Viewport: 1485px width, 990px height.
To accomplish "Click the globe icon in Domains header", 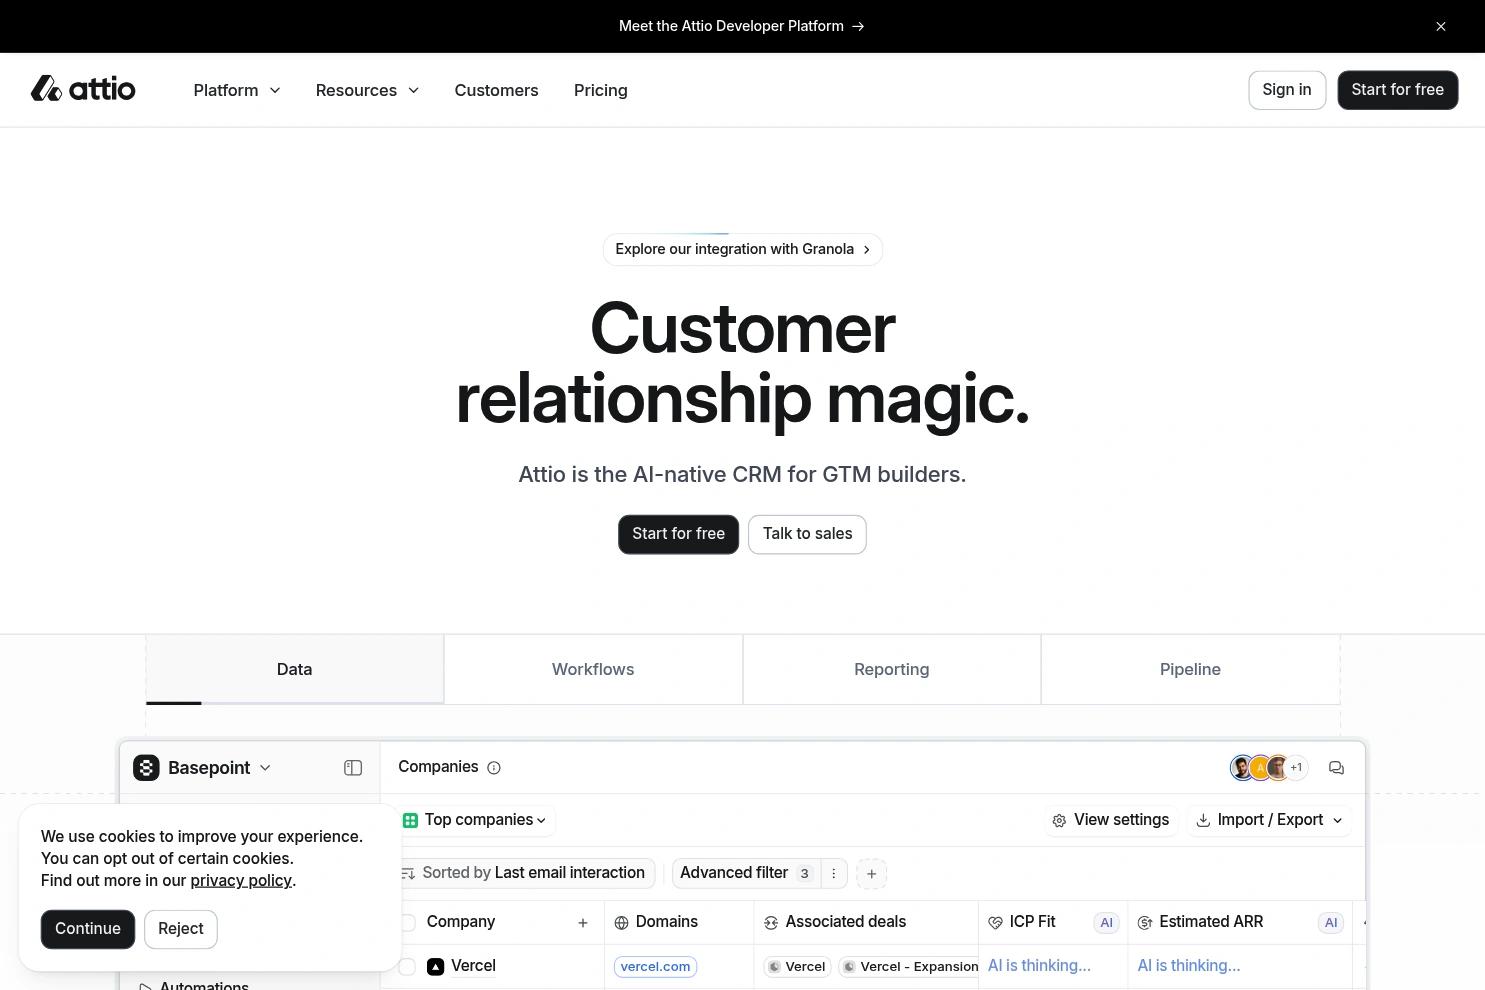I will (621, 923).
